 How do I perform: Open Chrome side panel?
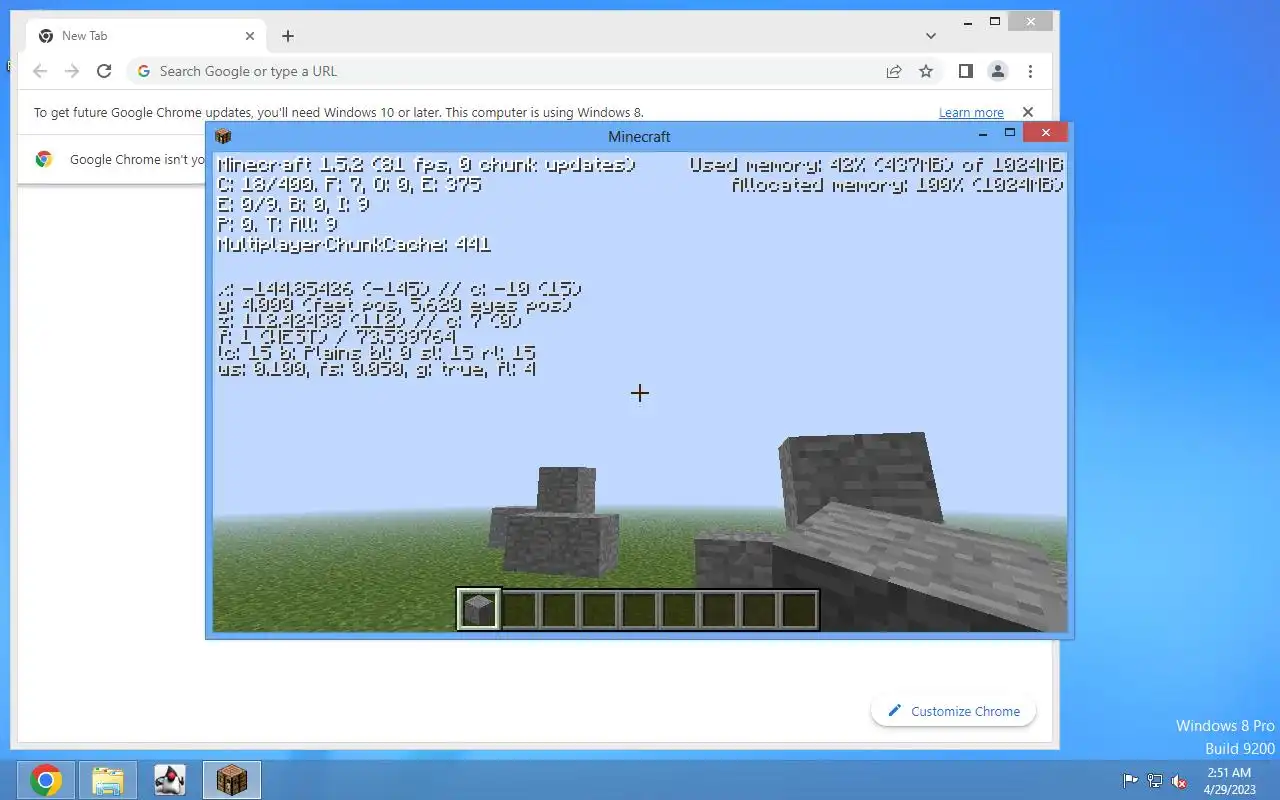(965, 71)
